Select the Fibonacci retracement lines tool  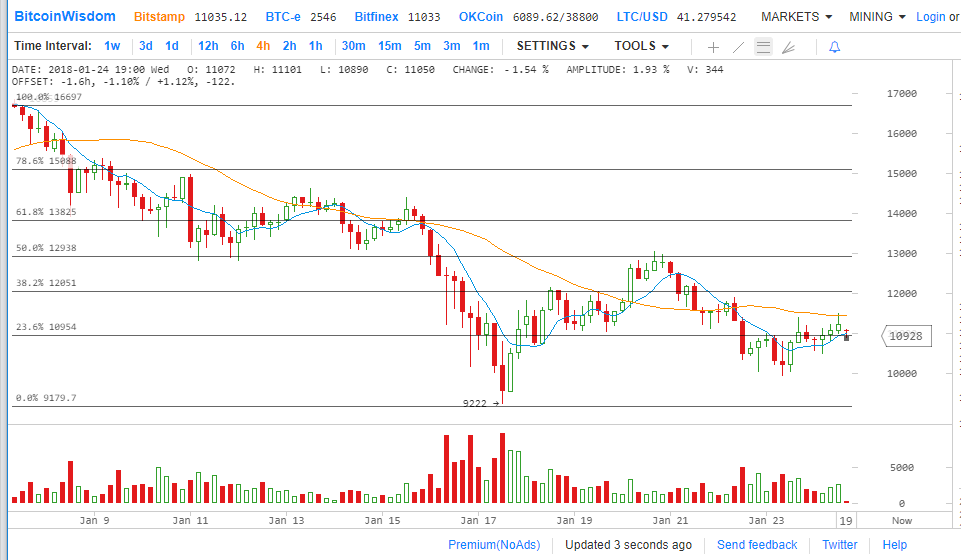tap(763, 47)
